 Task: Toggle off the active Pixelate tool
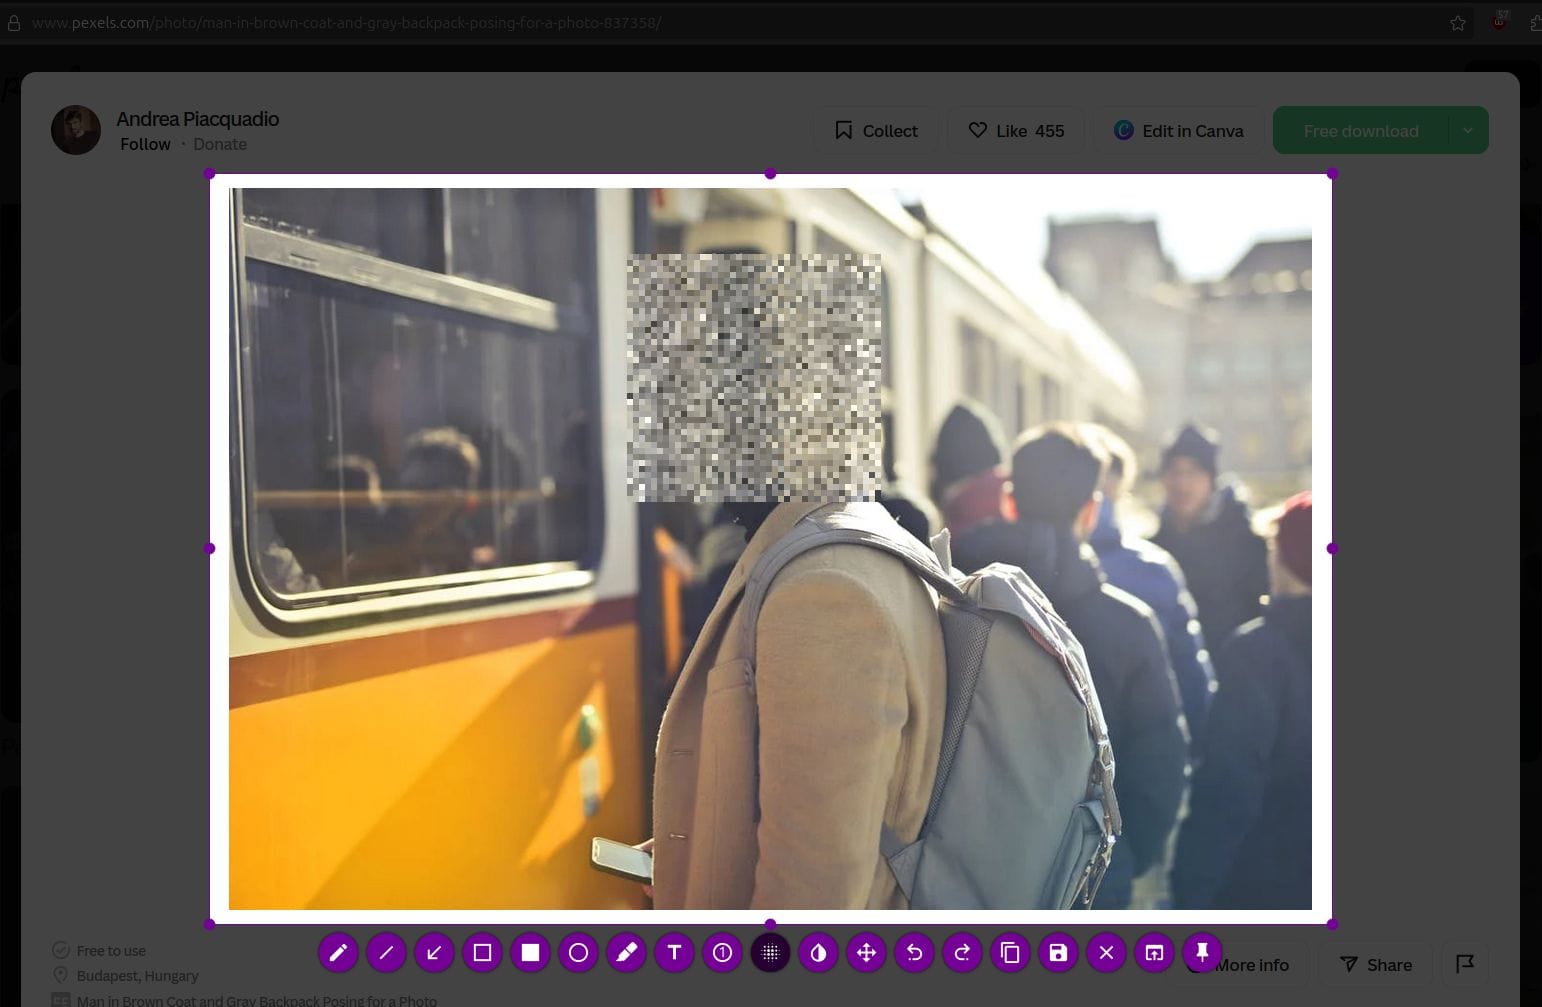click(x=770, y=952)
